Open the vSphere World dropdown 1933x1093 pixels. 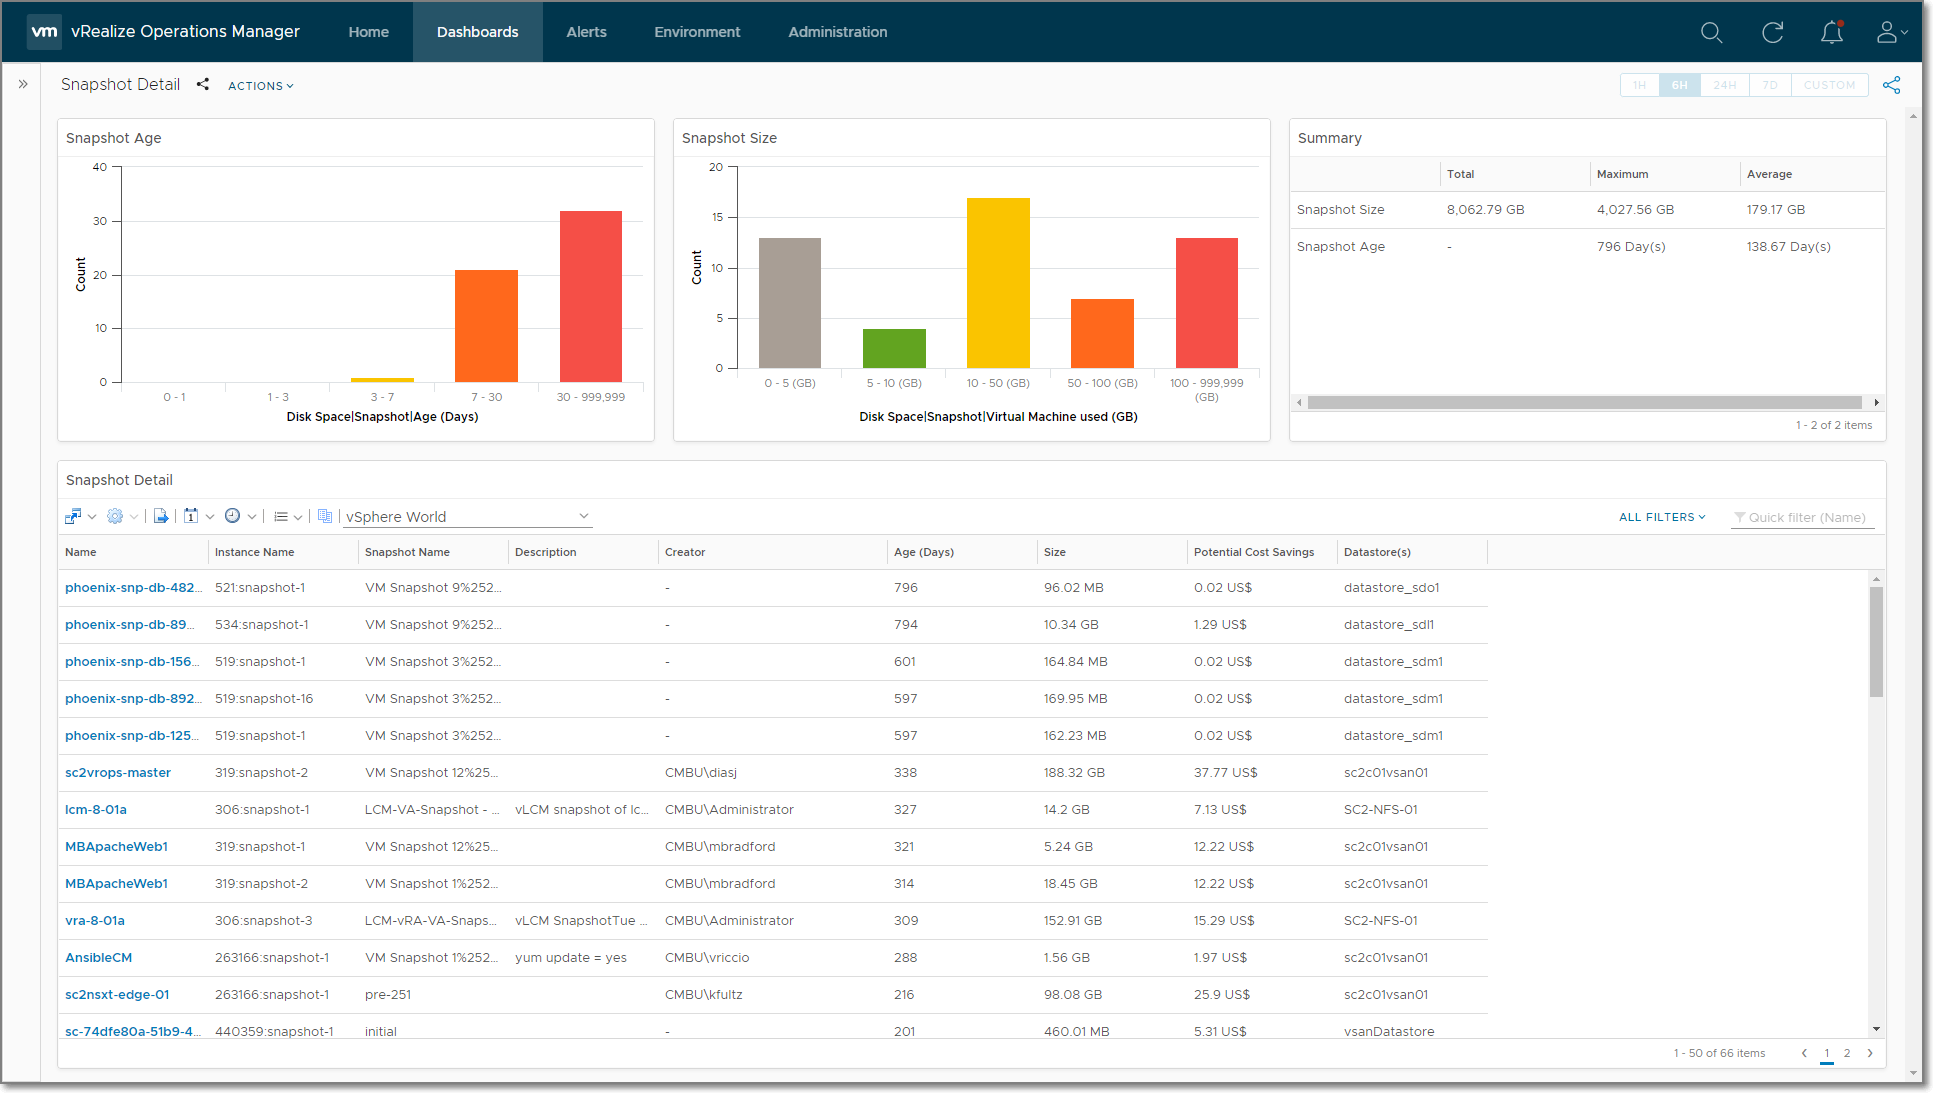coord(467,517)
